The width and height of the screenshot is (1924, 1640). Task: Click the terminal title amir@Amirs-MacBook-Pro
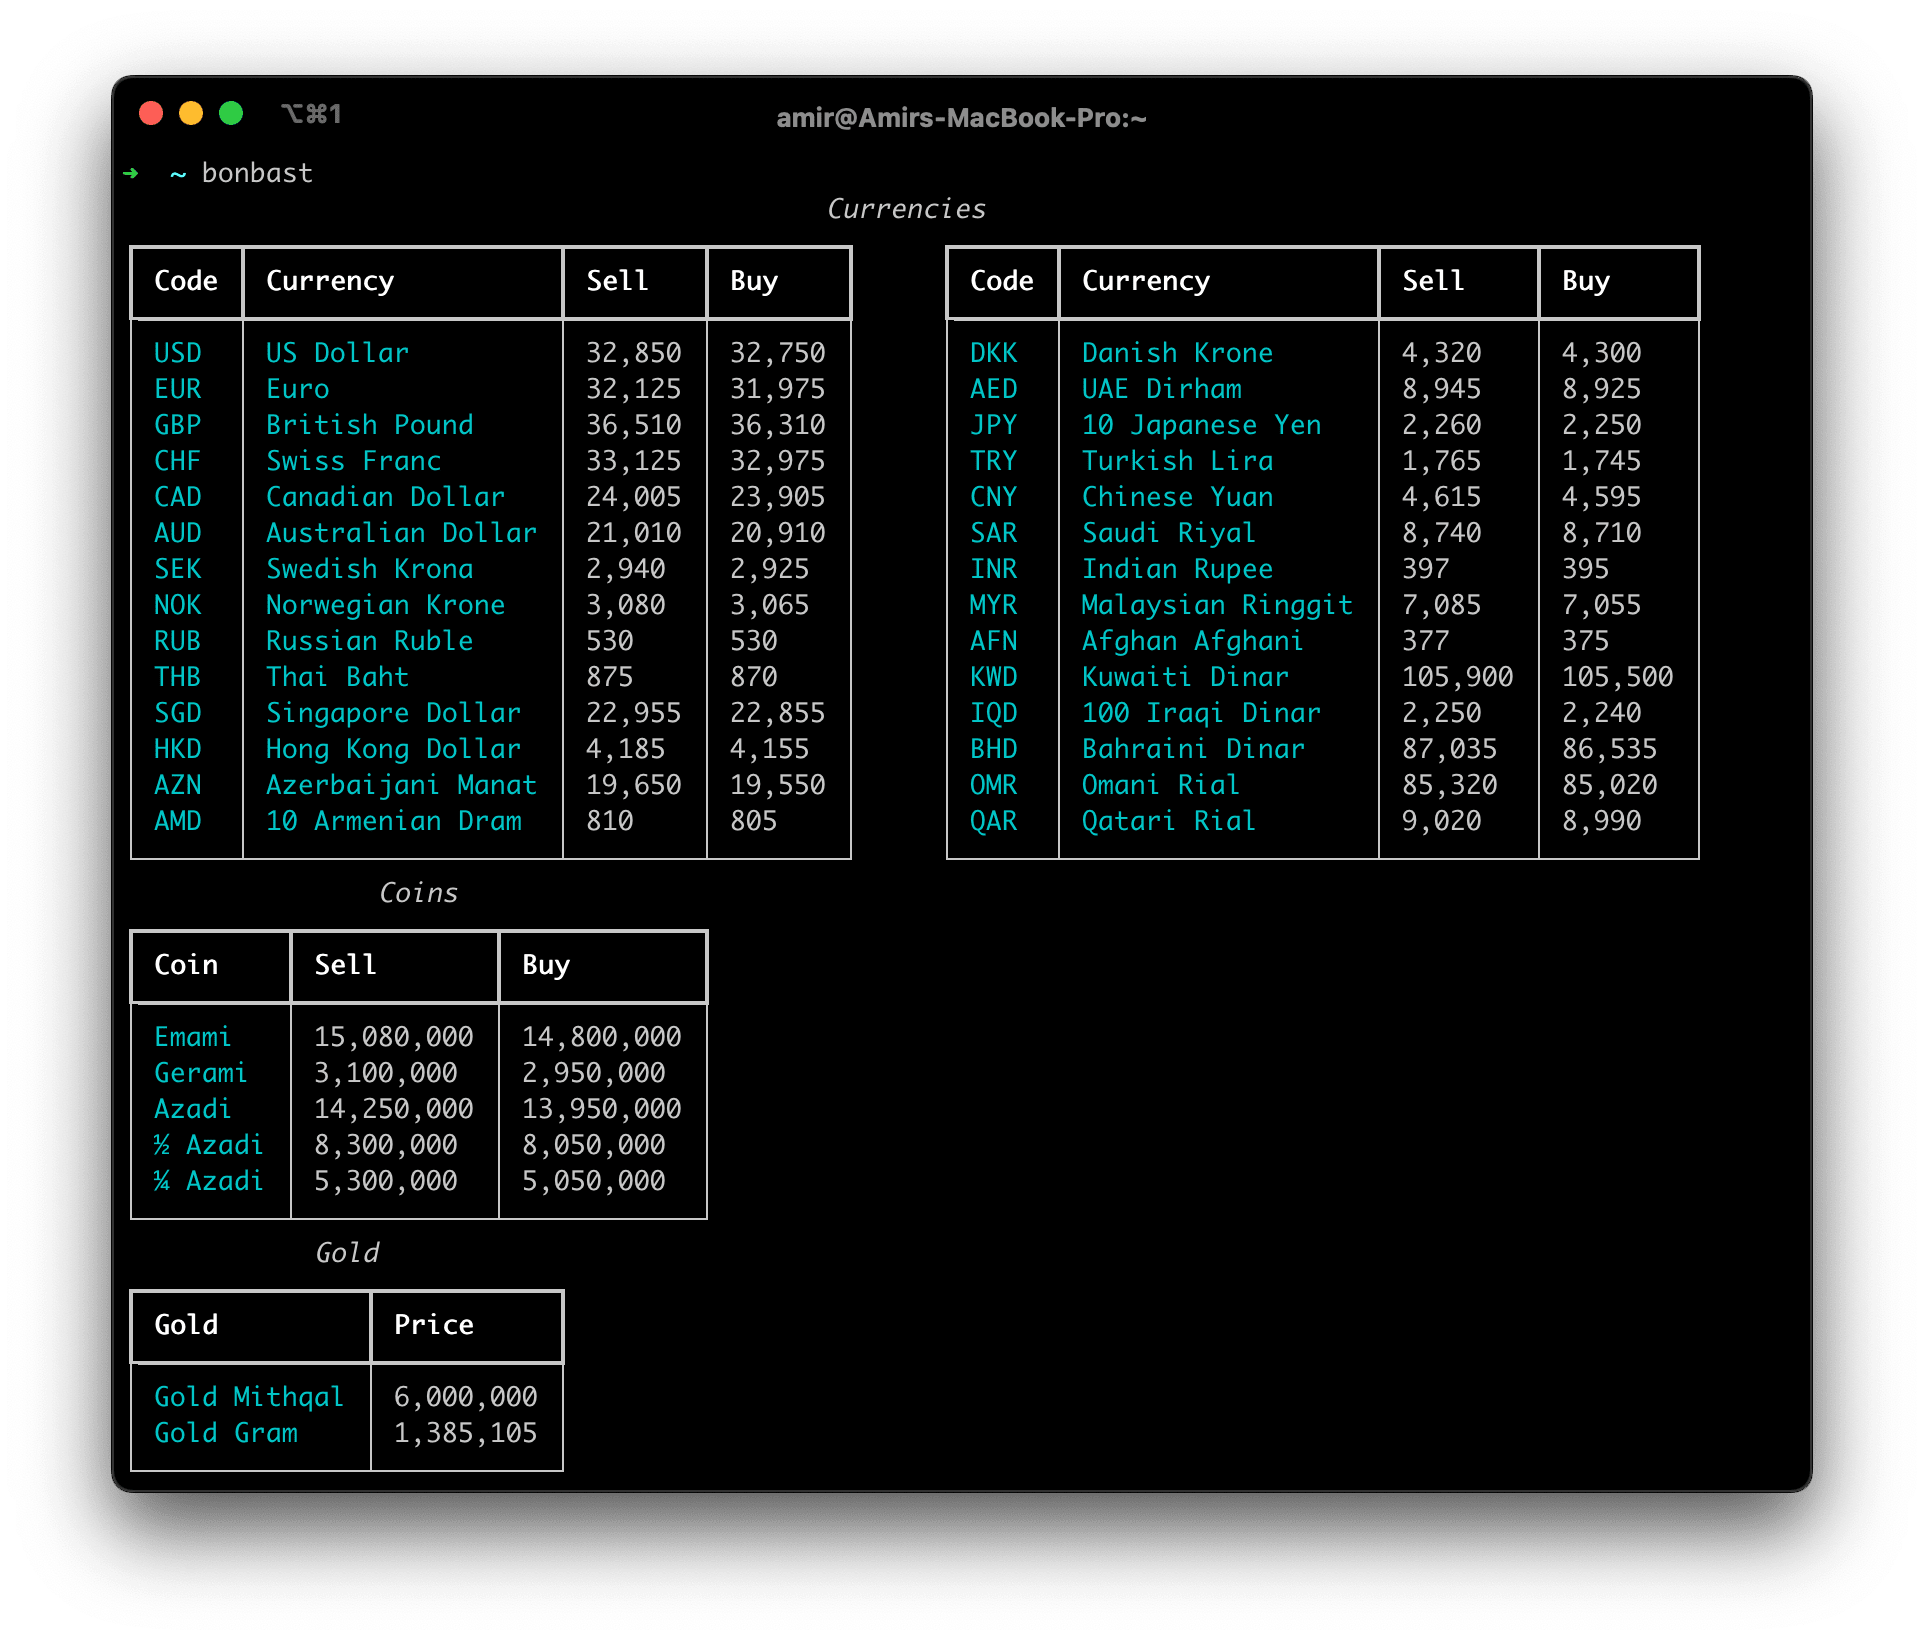click(961, 118)
